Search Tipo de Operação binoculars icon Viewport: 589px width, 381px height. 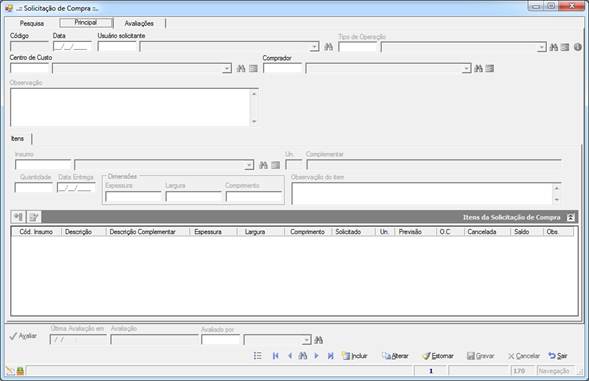coord(553,47)
